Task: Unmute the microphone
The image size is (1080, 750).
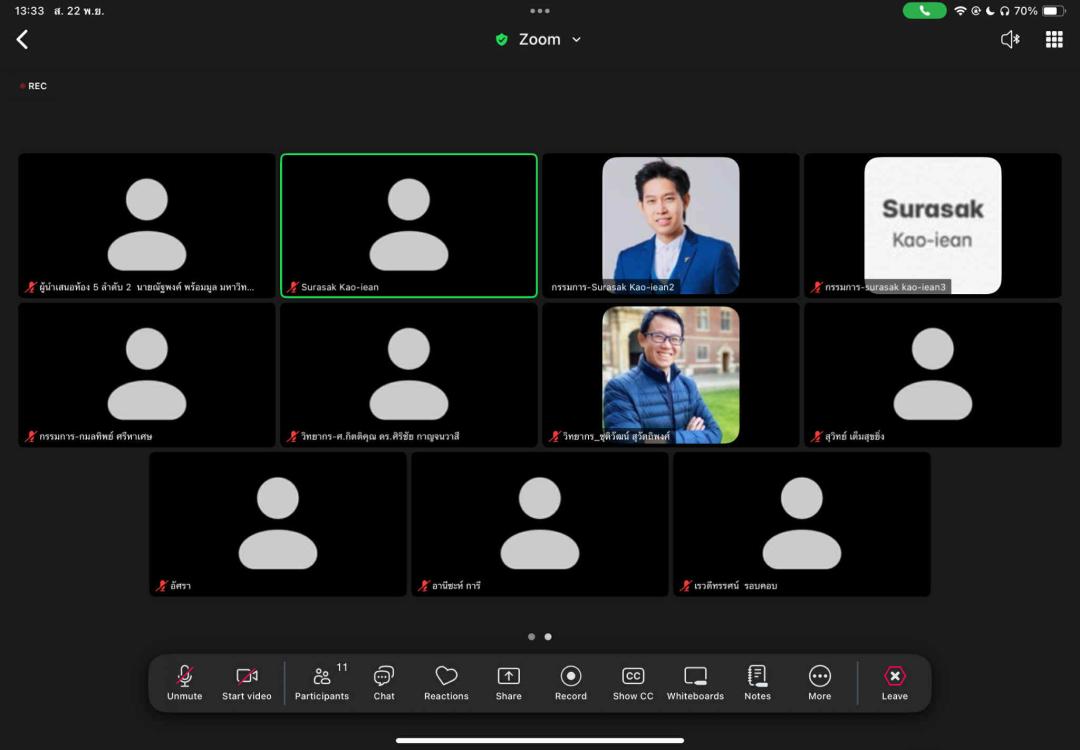Action: [x=184, y=683]
